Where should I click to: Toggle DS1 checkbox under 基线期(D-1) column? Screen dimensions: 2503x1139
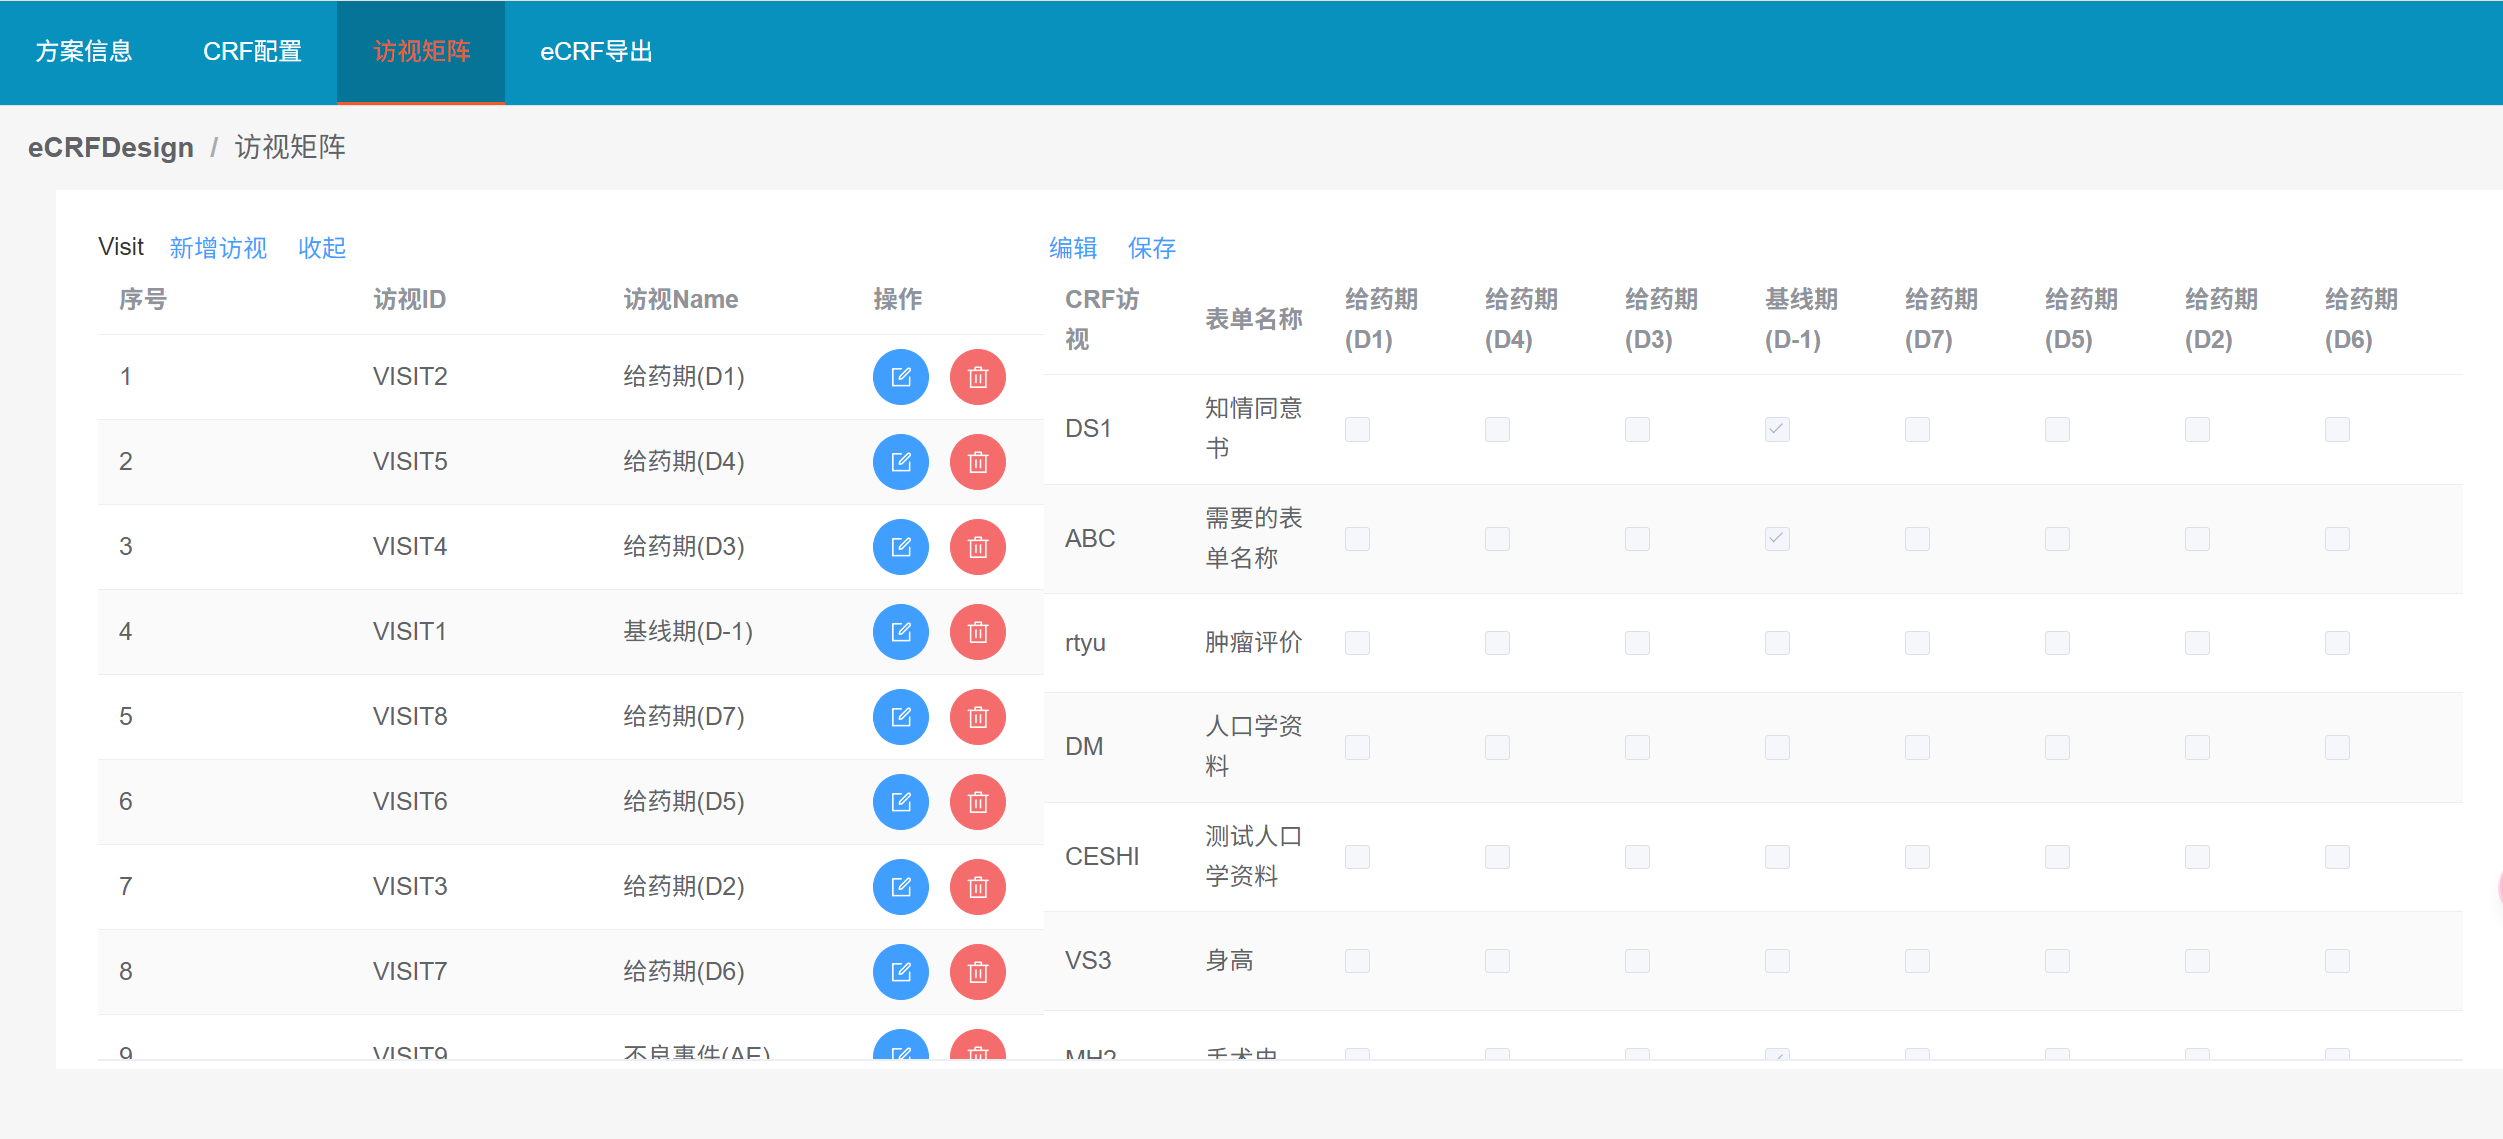point(1777,430)
